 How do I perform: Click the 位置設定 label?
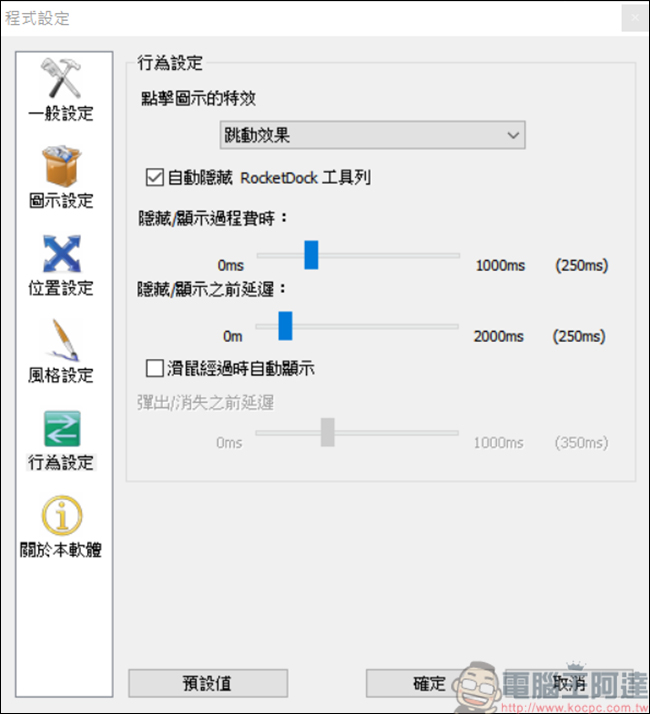click(61, 288)
